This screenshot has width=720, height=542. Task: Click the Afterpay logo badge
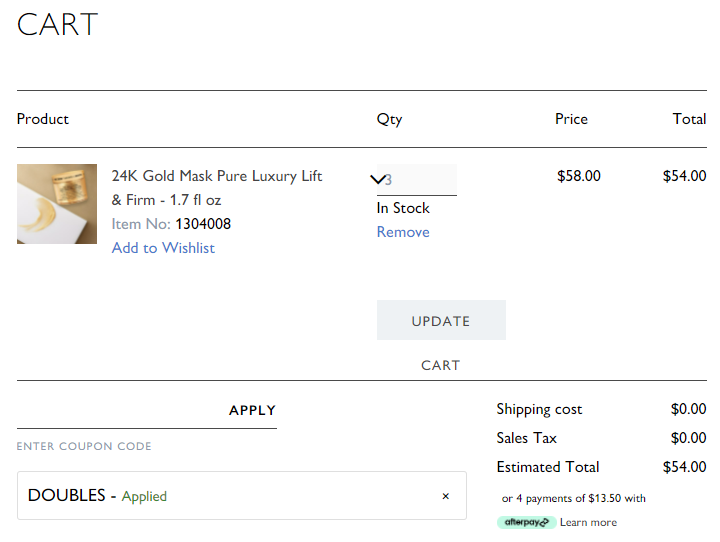(x=526, y=522)
